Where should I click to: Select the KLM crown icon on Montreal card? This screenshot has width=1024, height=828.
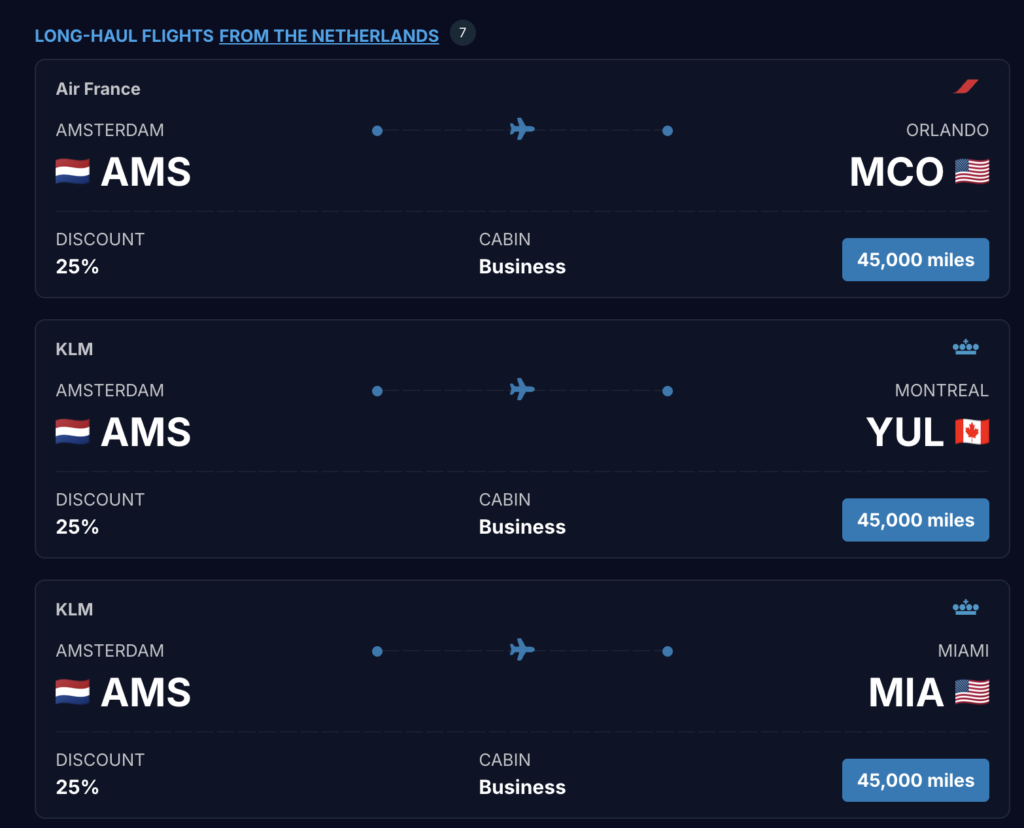(966, 346)
